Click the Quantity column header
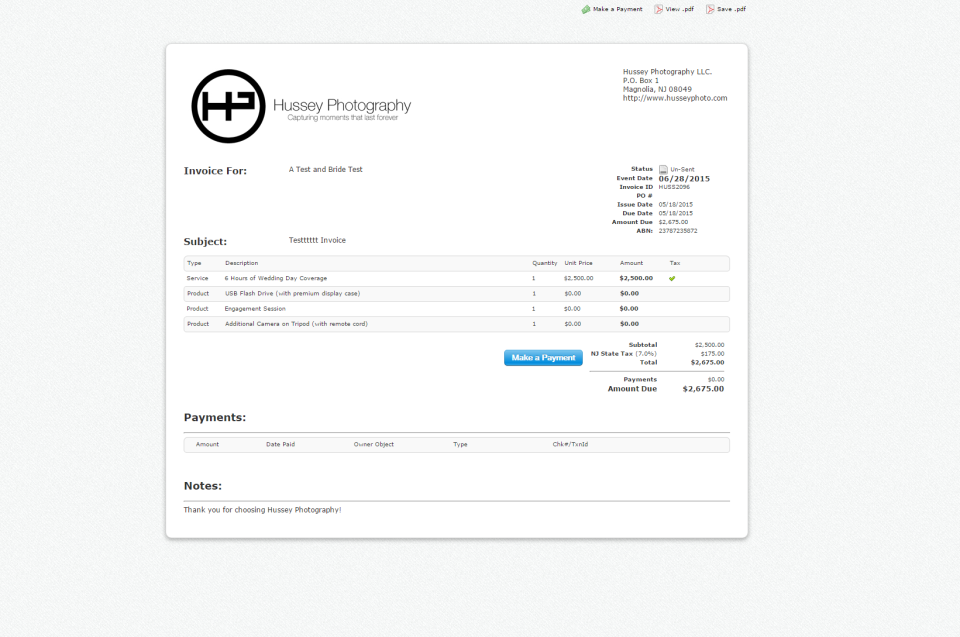This screenshot has height=637, width=960. [x=544, y=263]
